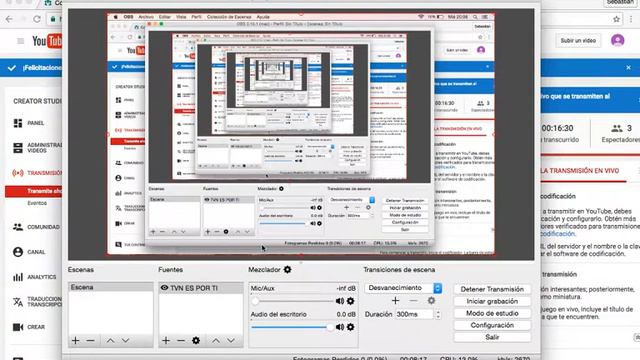
Task: Add a scene transition with plus
Action: click(395, 301)
